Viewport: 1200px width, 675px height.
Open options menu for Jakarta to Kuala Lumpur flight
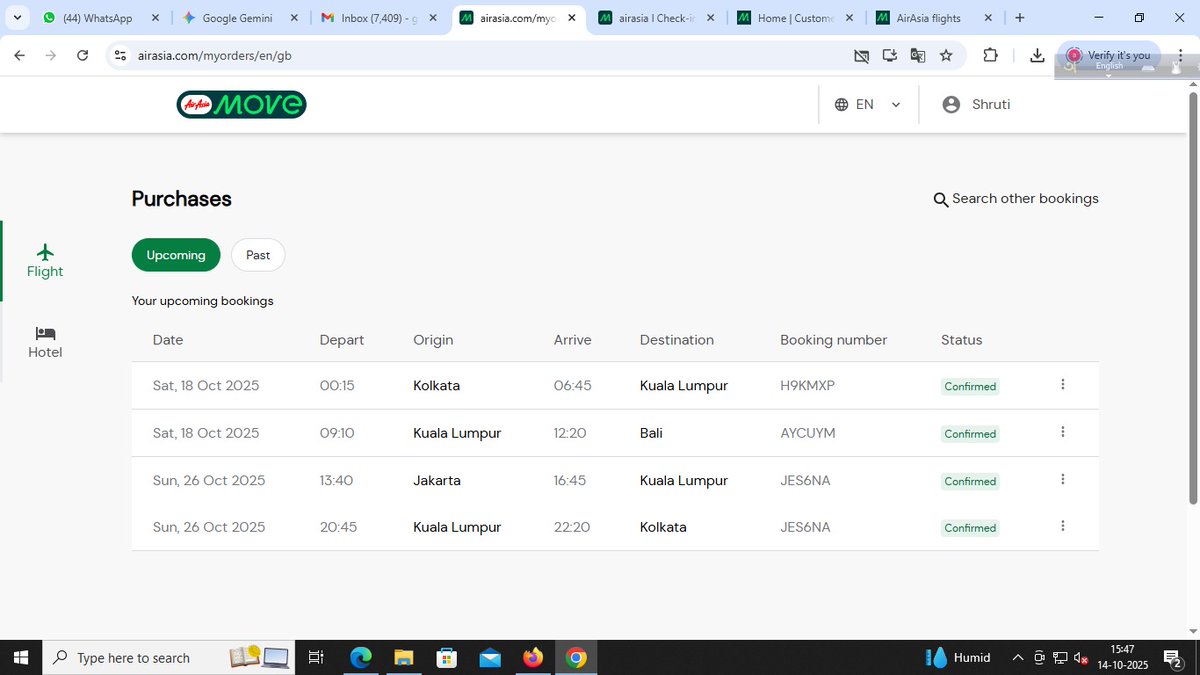(x=1062, y=480)
